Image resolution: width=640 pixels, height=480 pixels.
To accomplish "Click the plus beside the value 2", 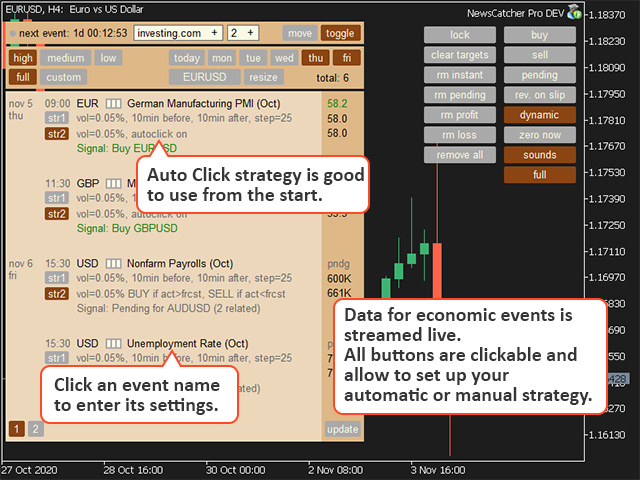I will pos(250,33).
